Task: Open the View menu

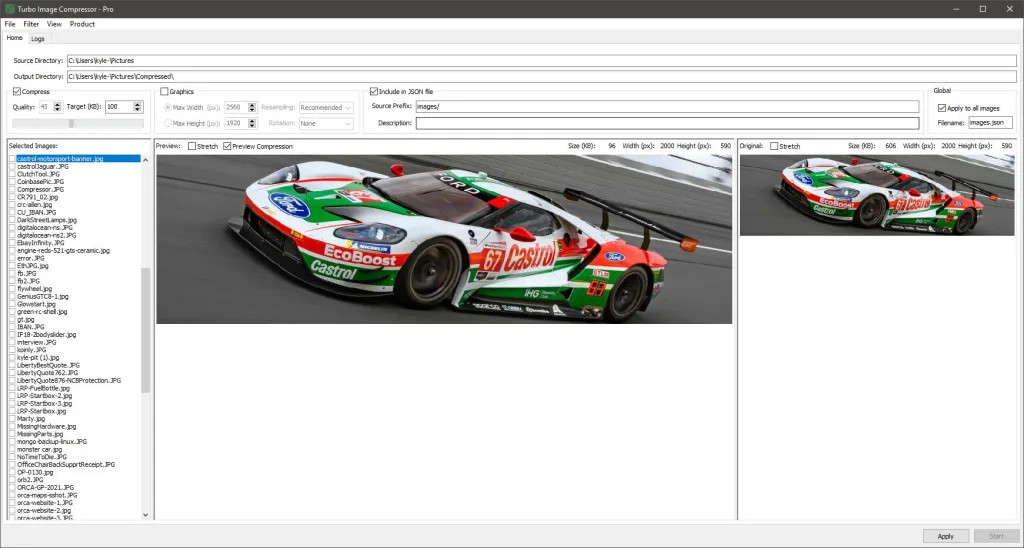Action: coord(54,24)
